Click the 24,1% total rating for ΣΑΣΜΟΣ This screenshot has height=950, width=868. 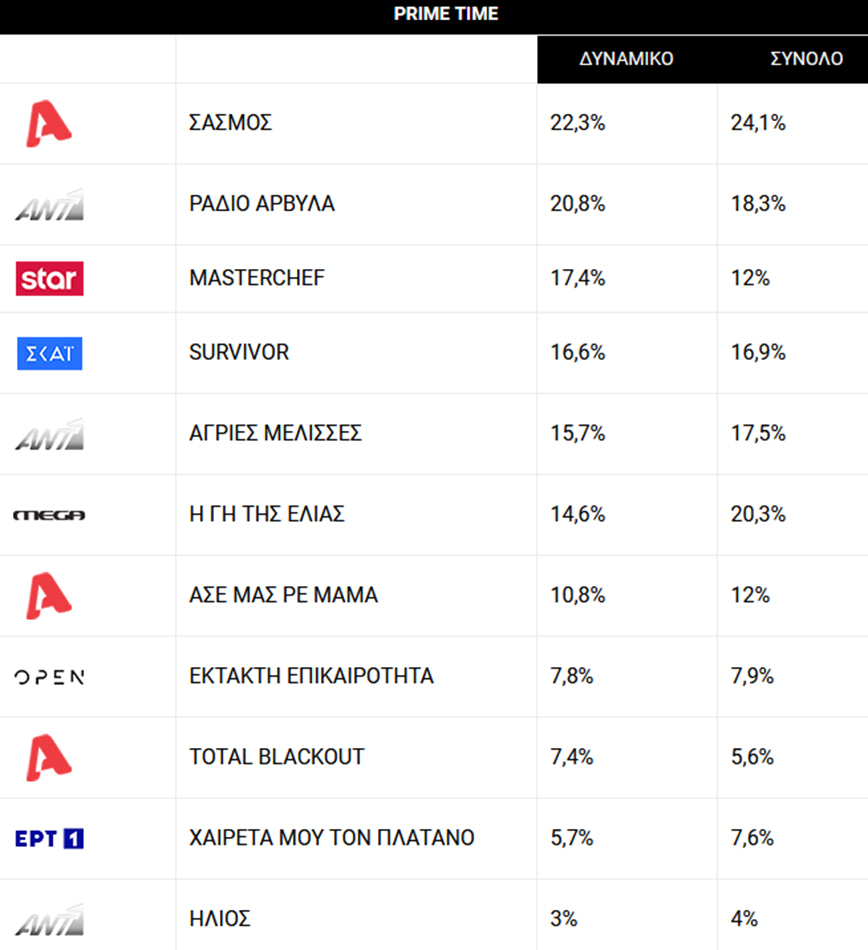pos(759,124)
